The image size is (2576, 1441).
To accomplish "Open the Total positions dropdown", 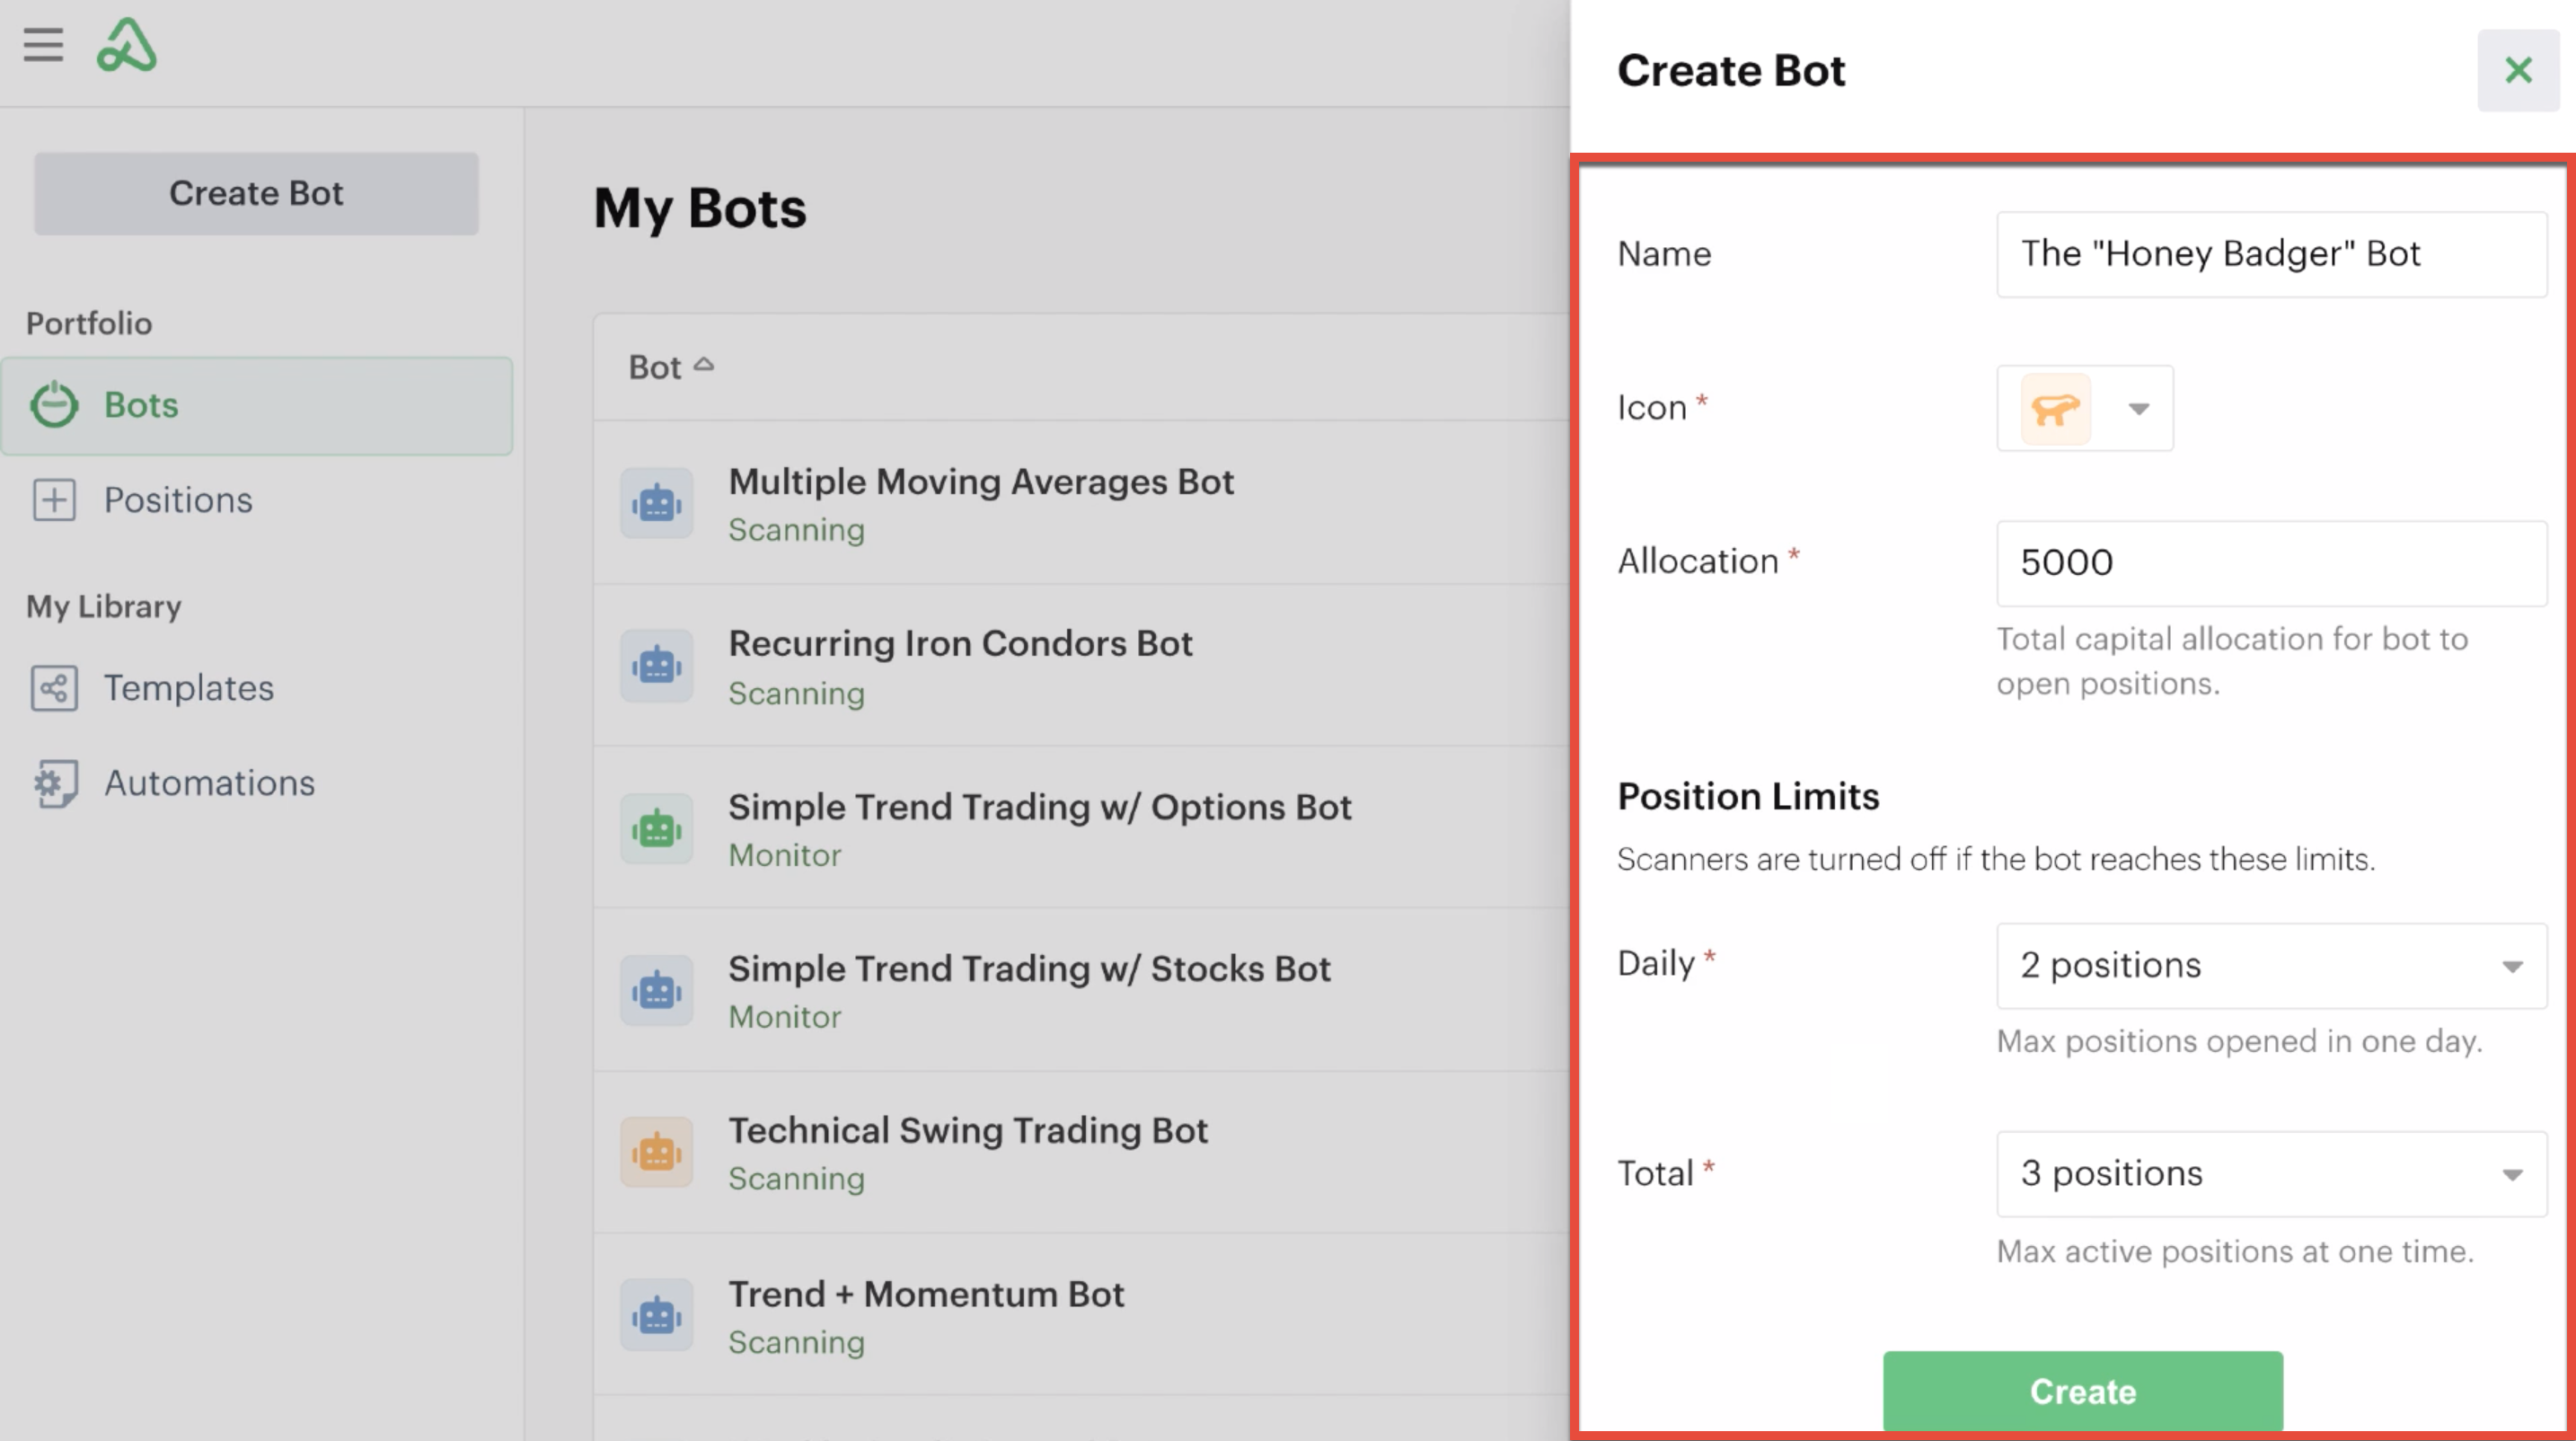I will [x=2272, y=1174].
